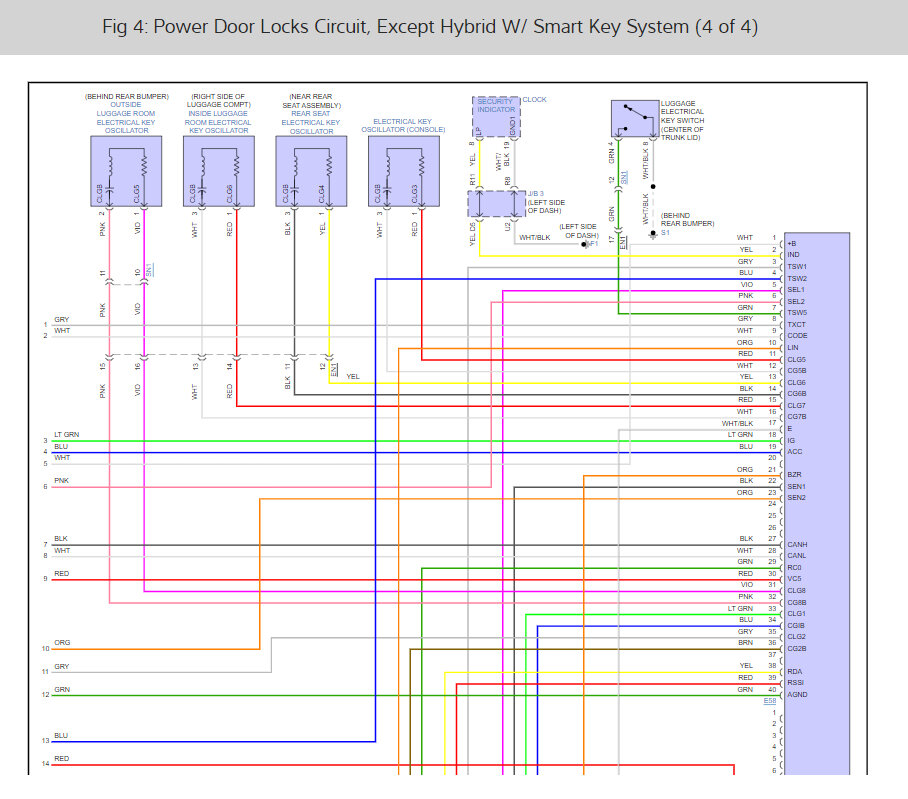The height and width of the screenshot is (799, 908).
Task: Click the CLG1 terminal label
Action: (x=796, y=614)
